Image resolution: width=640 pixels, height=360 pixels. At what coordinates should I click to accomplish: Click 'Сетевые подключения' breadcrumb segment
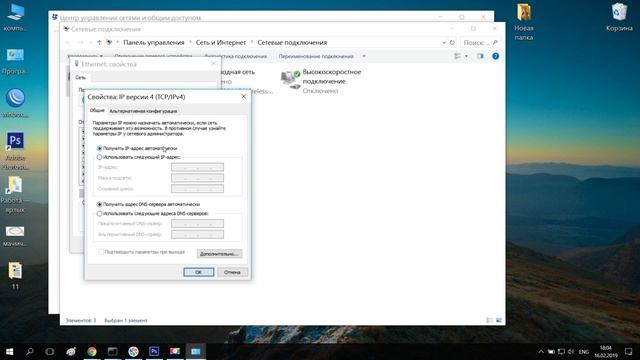(x=292, y=42)
